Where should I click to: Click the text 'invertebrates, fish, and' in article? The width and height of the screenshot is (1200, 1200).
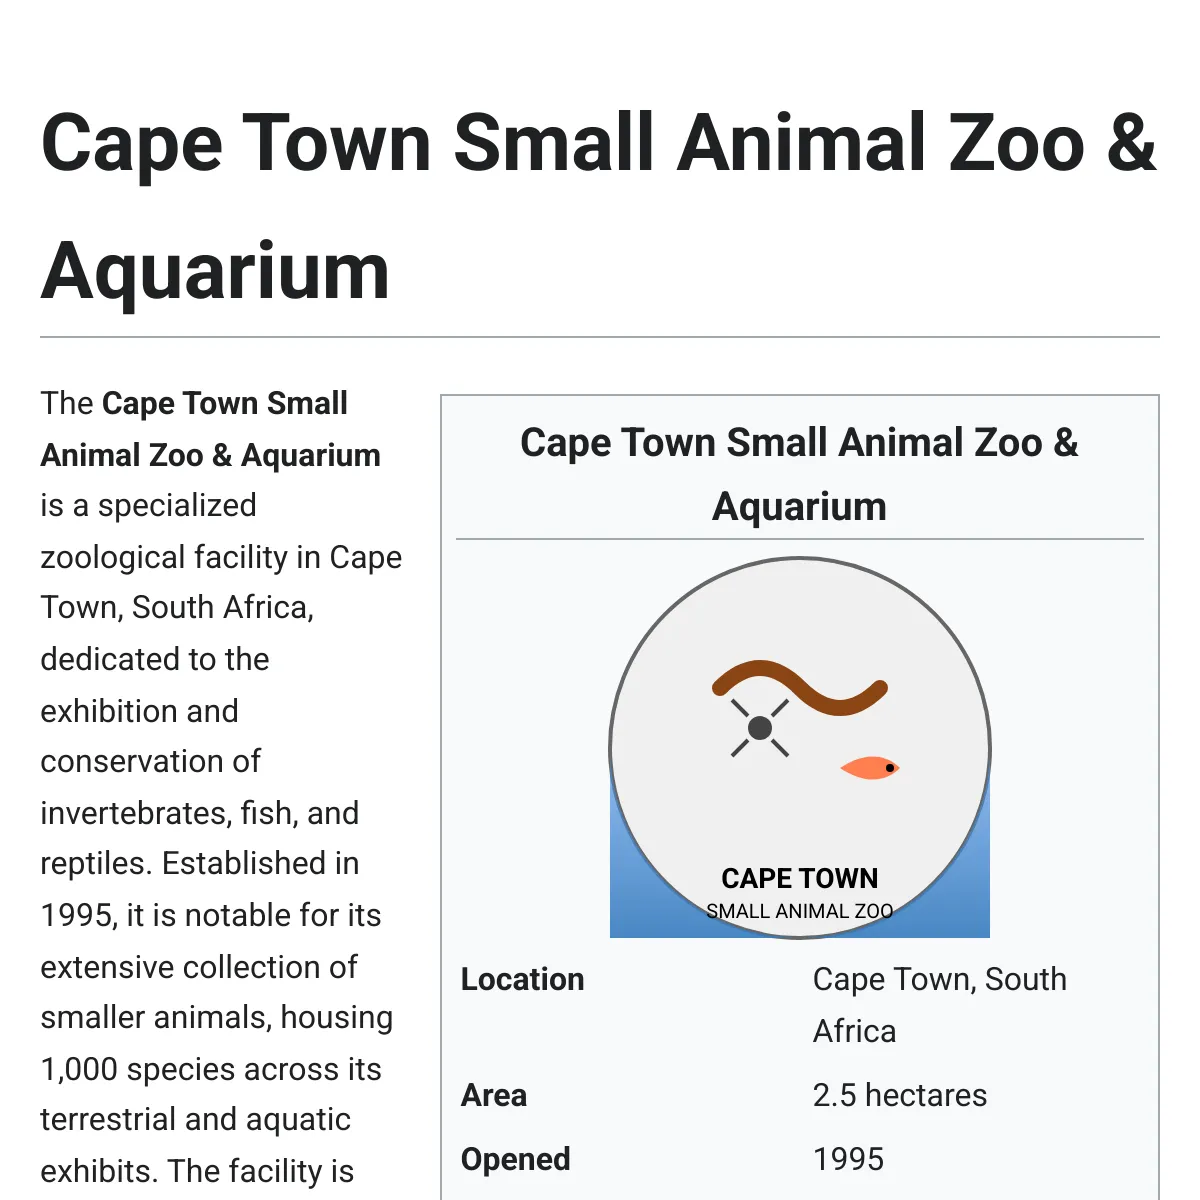click(200, 813)
